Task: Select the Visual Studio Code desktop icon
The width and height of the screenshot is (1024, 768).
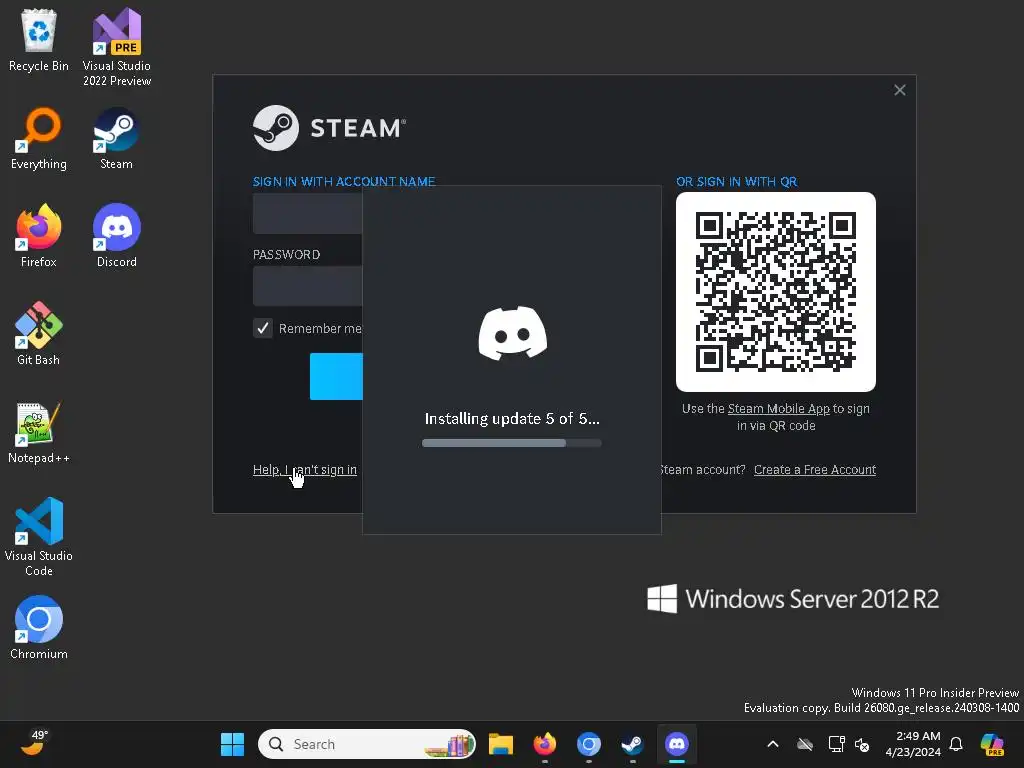Action: click(x=39, y=537)
